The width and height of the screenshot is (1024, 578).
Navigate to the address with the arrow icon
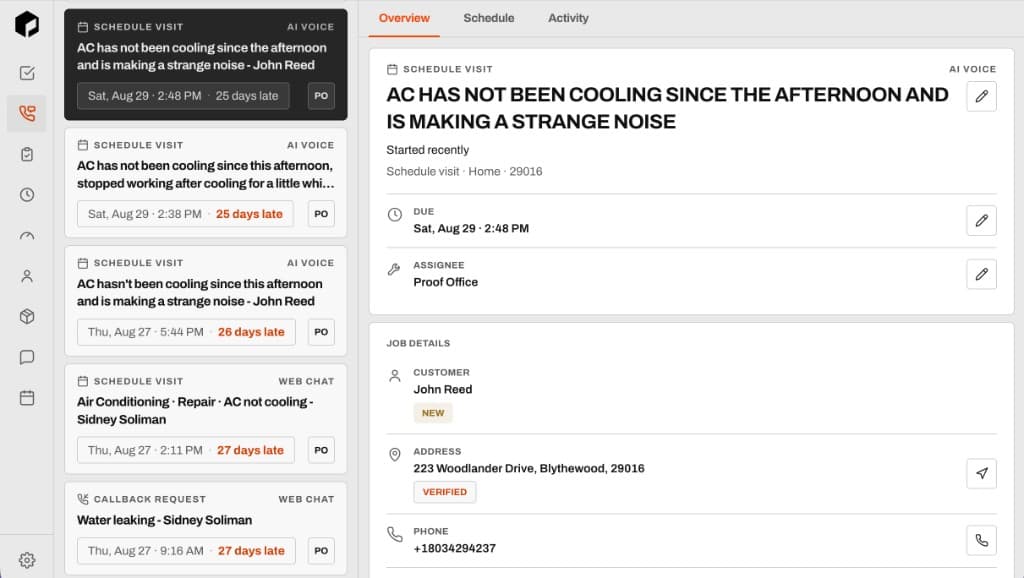tap(981, 474)
